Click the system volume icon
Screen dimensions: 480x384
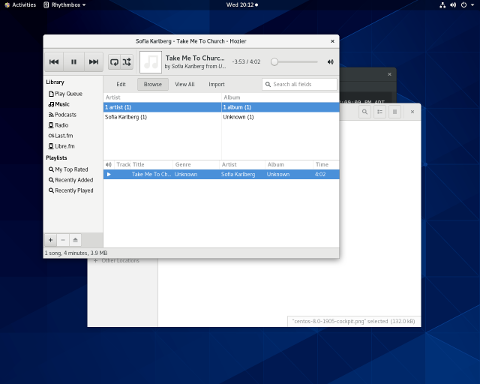(453, 5)
